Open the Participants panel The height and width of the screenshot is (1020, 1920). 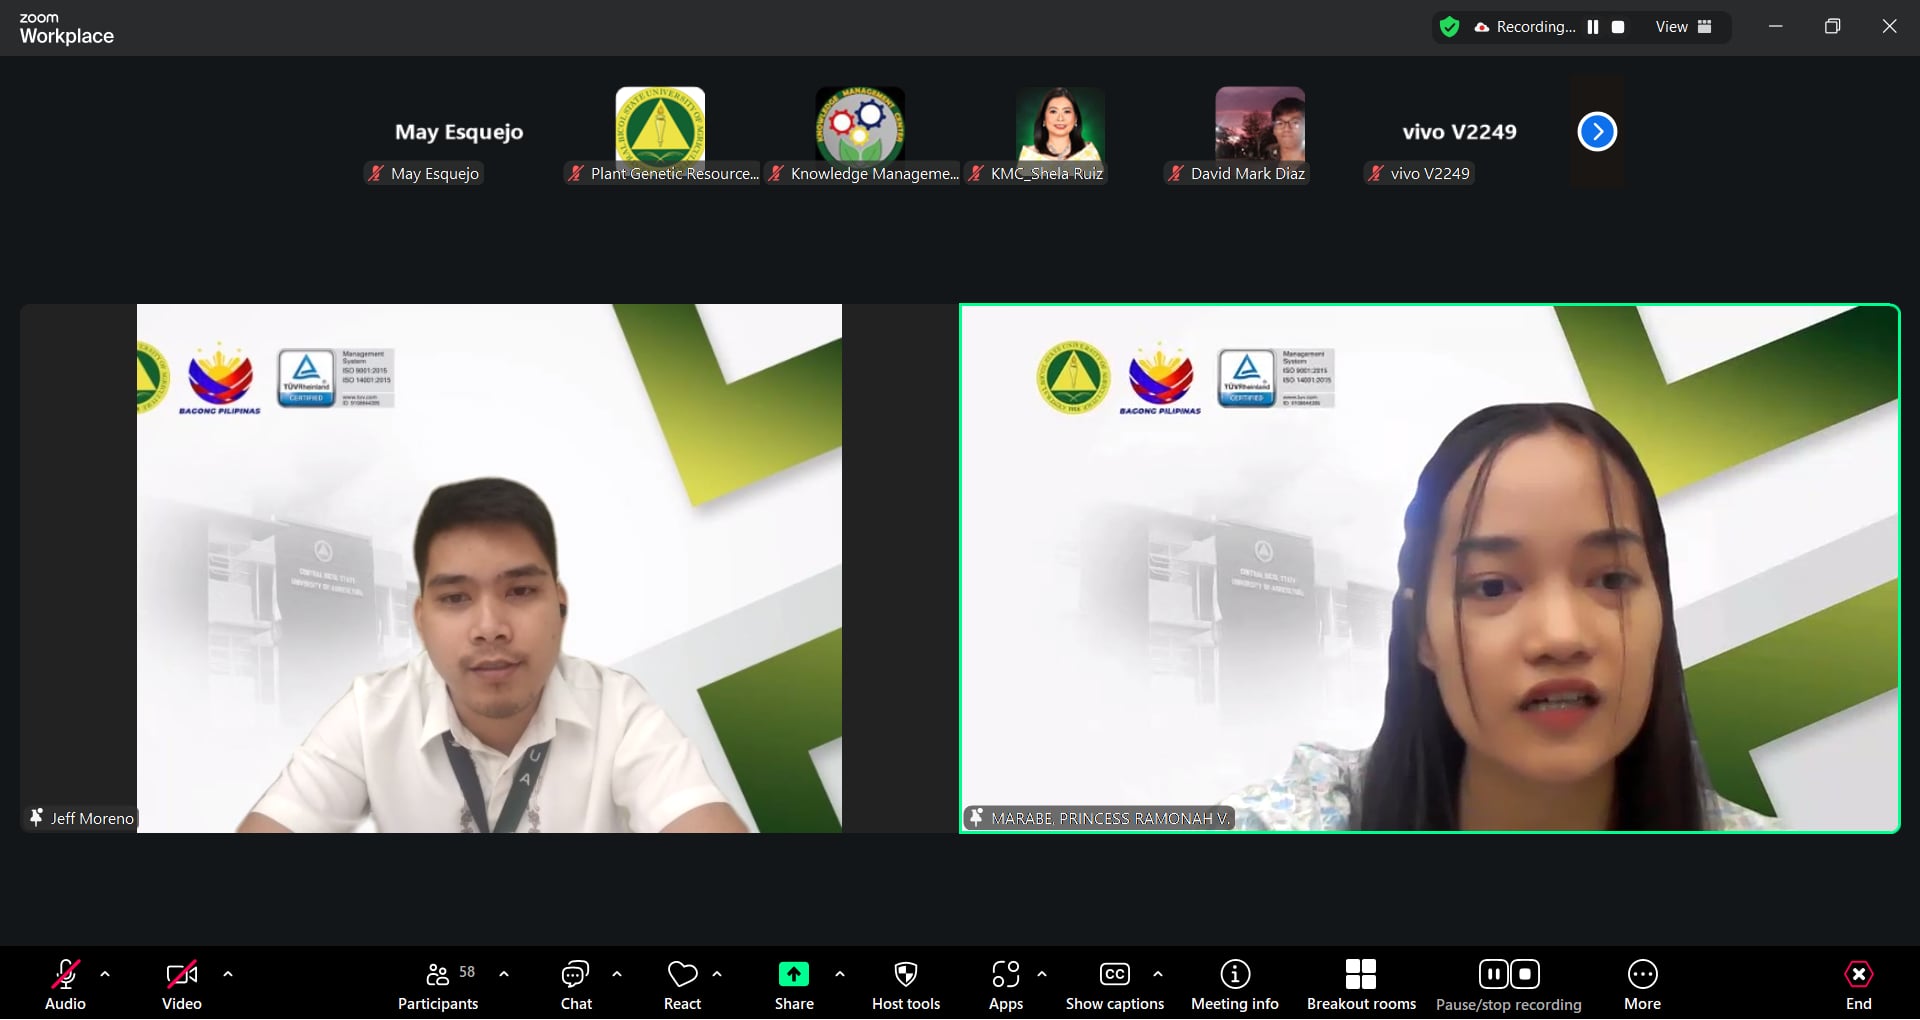coord(438,985)
